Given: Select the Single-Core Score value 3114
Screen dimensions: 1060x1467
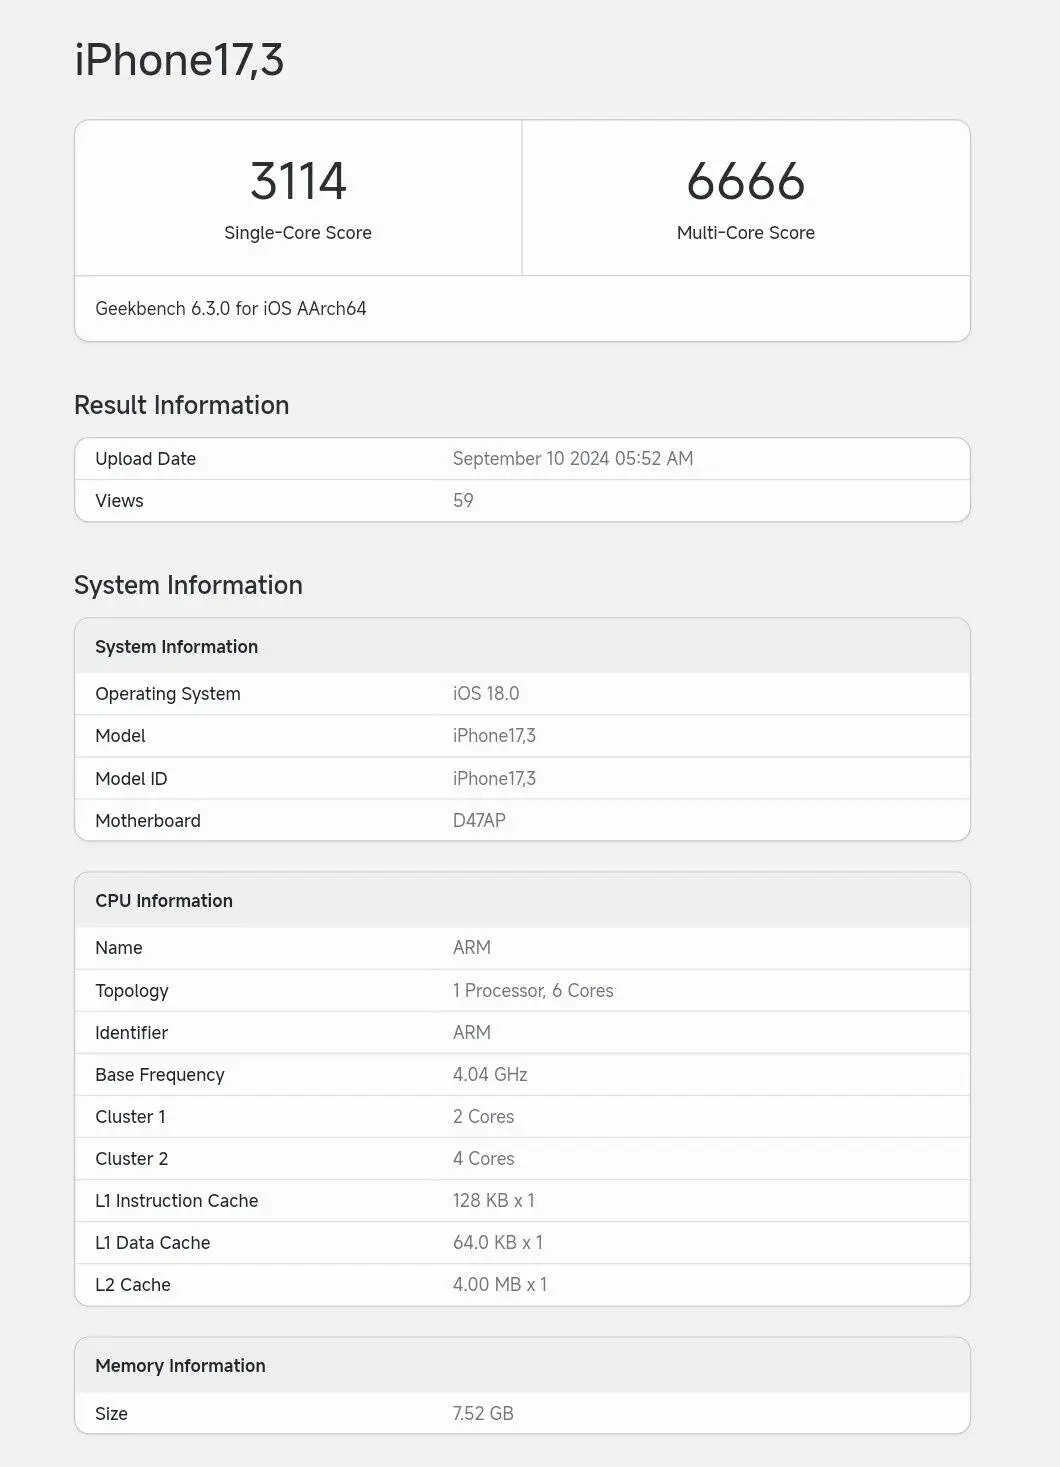Looking at the screenshot, I should coord(297,181).
